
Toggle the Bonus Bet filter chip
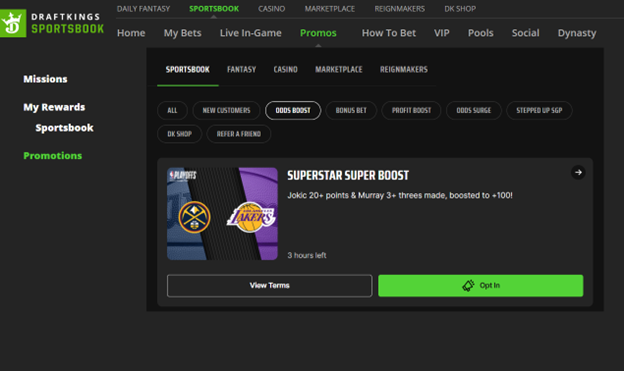pos(351,110)
